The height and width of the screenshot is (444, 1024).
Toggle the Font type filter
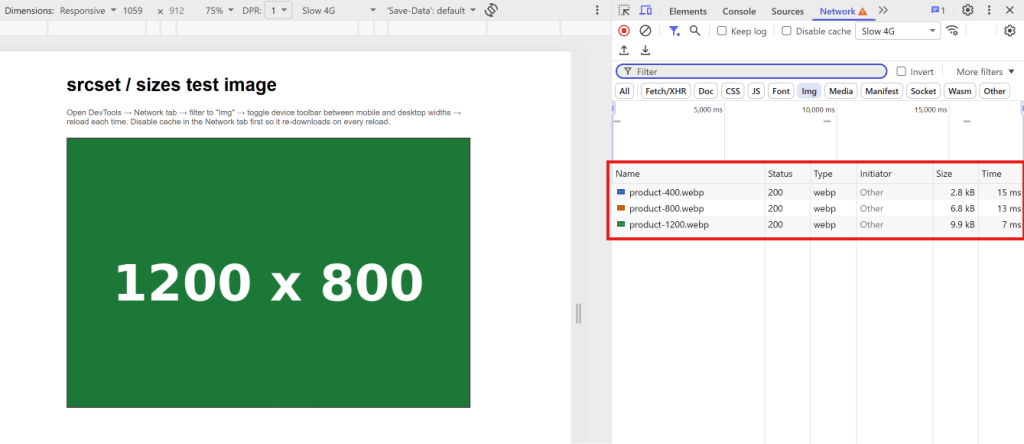click(781, 91)
